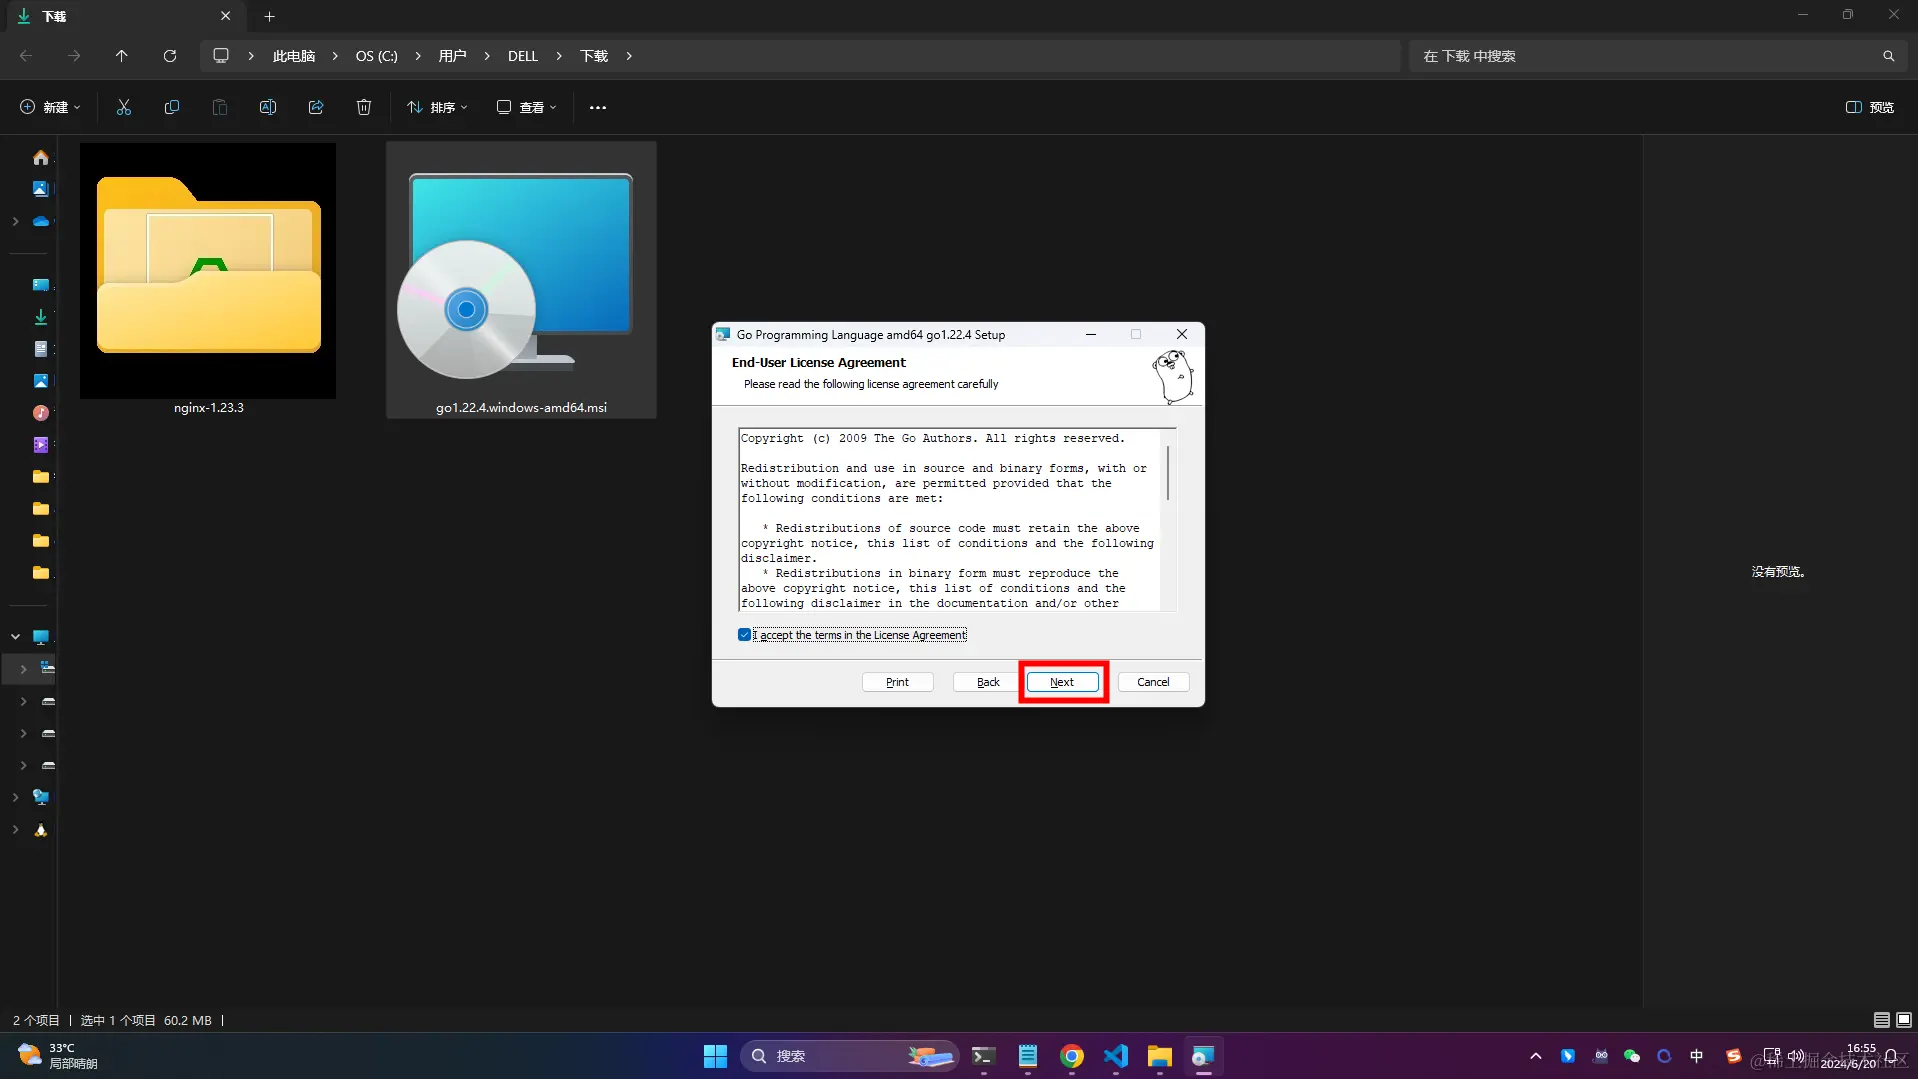Open the 新建 (New) dropdown
This screenshot has height=1079, width=1918.
50,107
